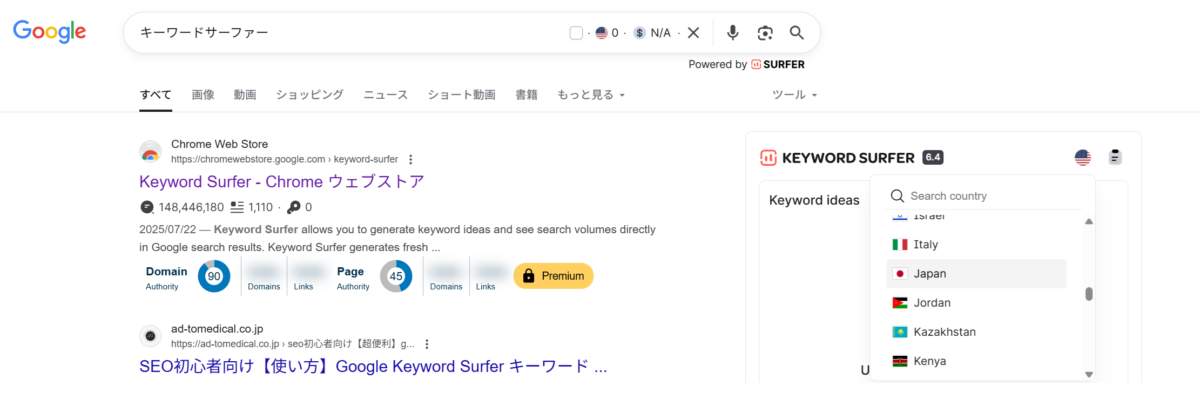Click the key icon showing 0 keywords
The image size is (1200, 406).
tap(293, 208)
